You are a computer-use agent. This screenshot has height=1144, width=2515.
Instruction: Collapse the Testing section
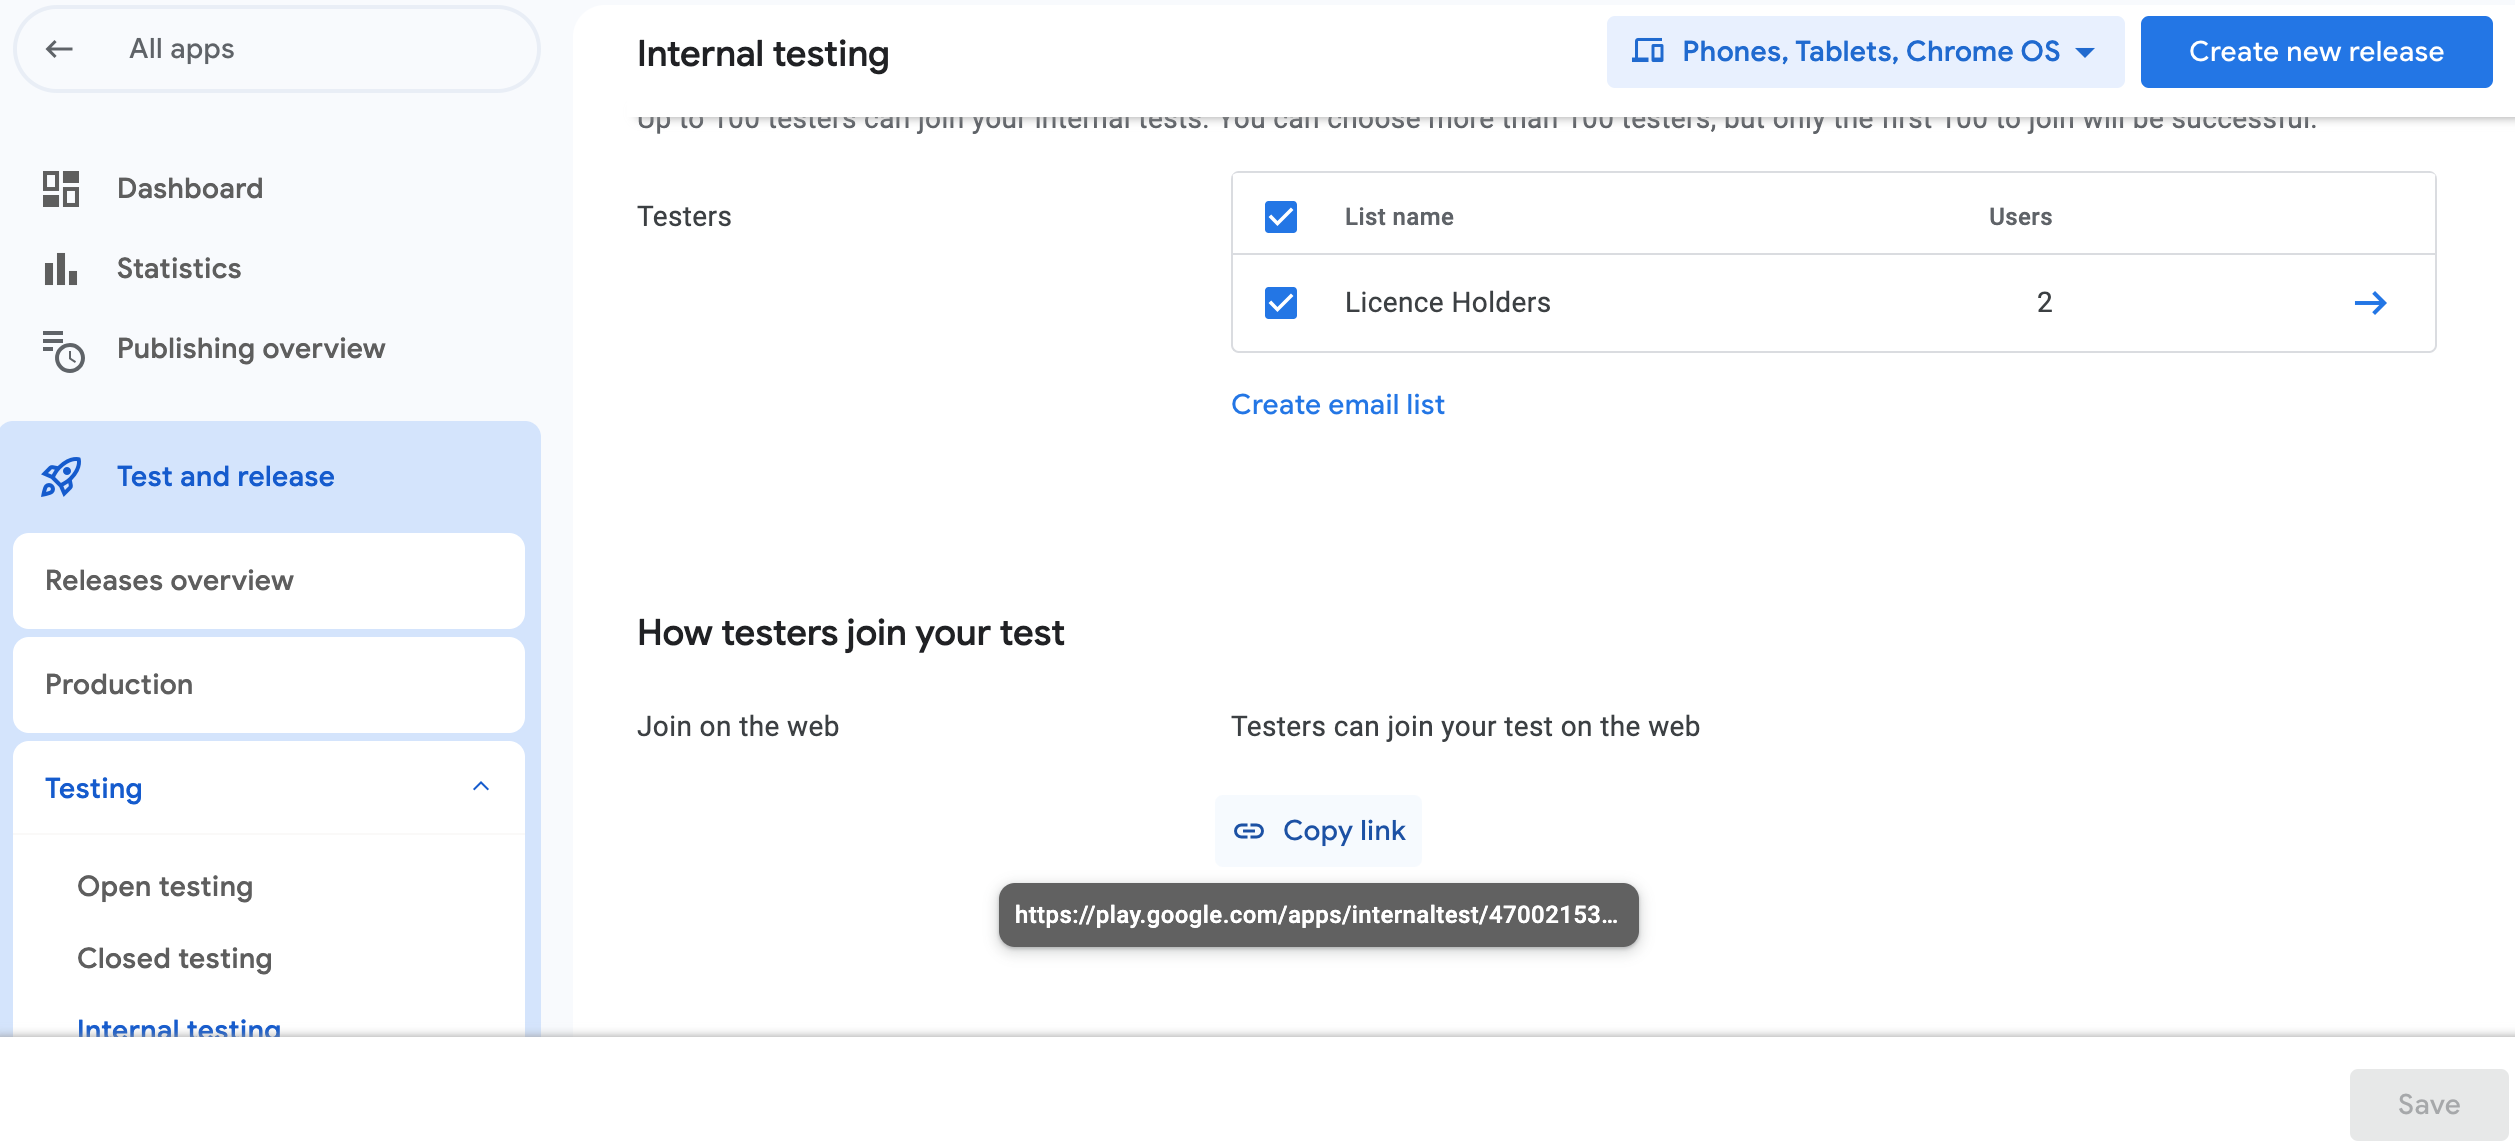click(483, 786)
